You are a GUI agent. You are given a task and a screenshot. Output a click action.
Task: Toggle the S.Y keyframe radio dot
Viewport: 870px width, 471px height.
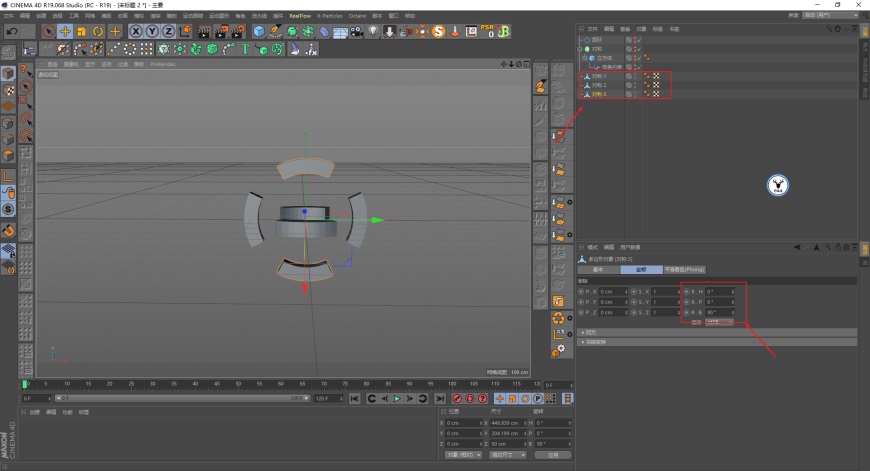634,302
